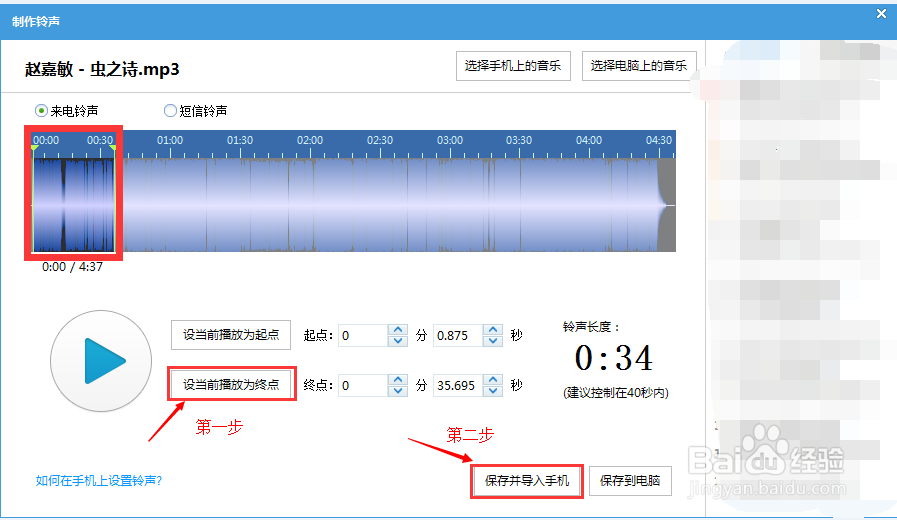Click 选择电脑上的音乐 button
This screenshot has width=897, height=520.
[x=639, y=66]
